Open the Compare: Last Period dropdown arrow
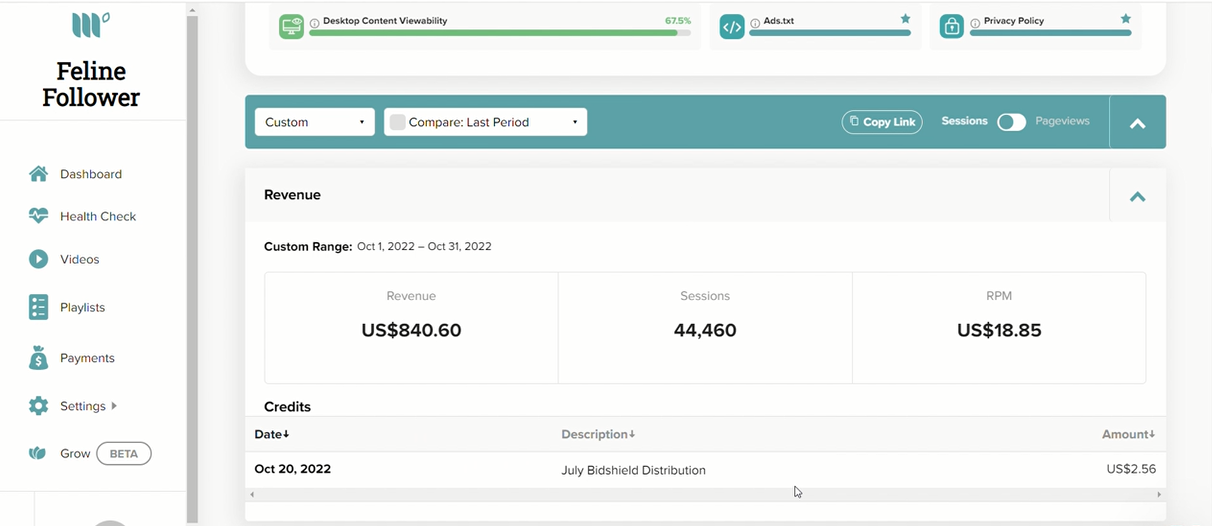Viewport: 1212px width, 526px height. [x=575, y=122]
